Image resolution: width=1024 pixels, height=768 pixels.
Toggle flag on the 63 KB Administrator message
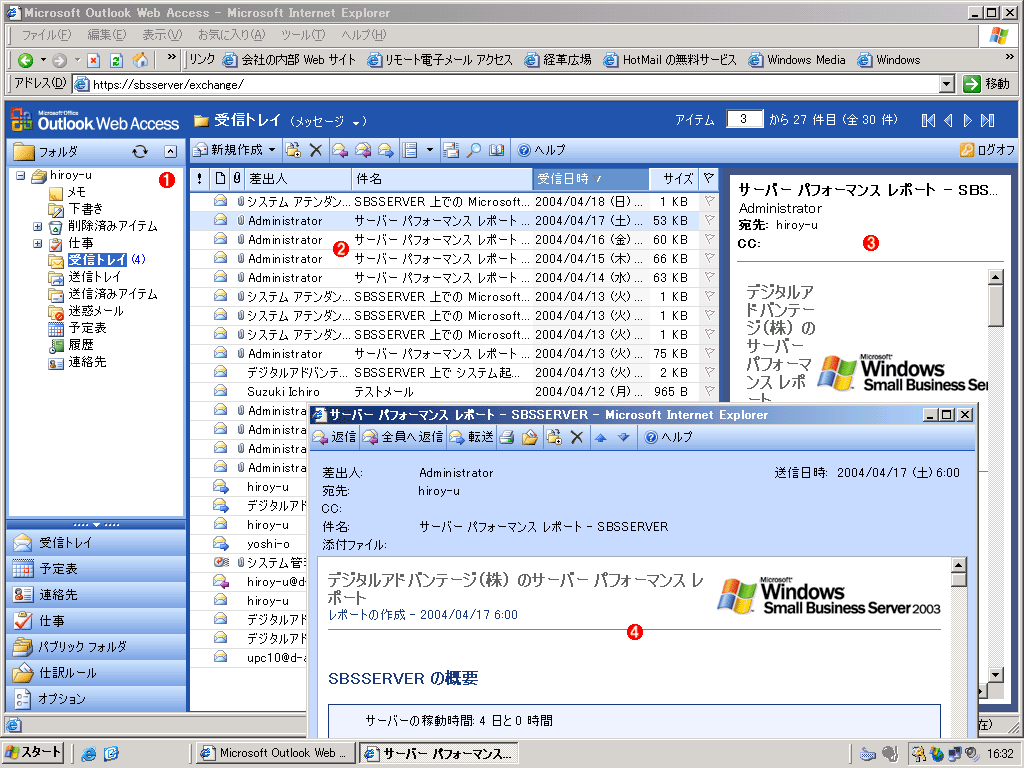coord(709,277)
